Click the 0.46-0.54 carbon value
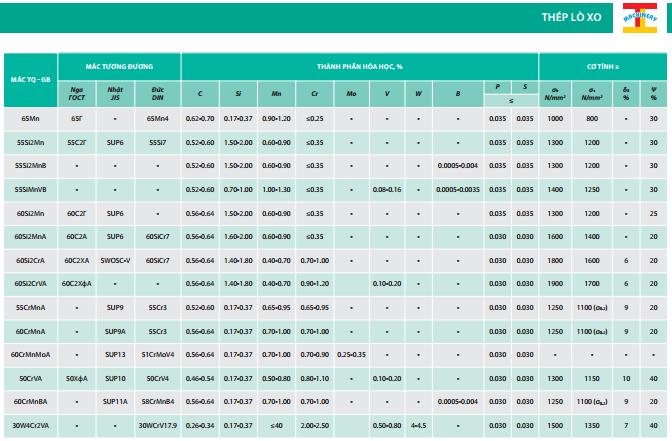Screen dimensions: 672x441 click(x=200, y=379)
